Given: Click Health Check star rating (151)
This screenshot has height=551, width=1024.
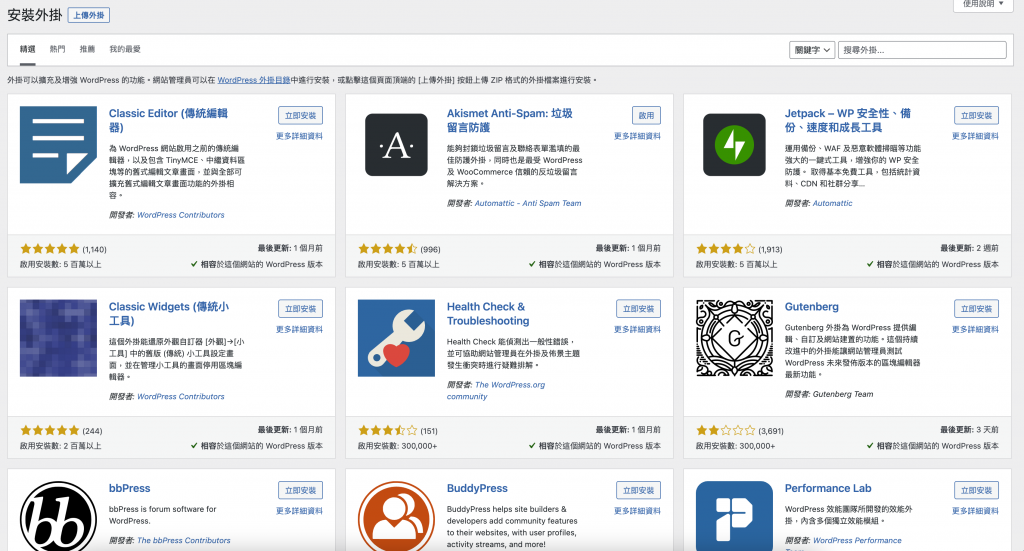Looking at the screenshot, I should (388, 430).
